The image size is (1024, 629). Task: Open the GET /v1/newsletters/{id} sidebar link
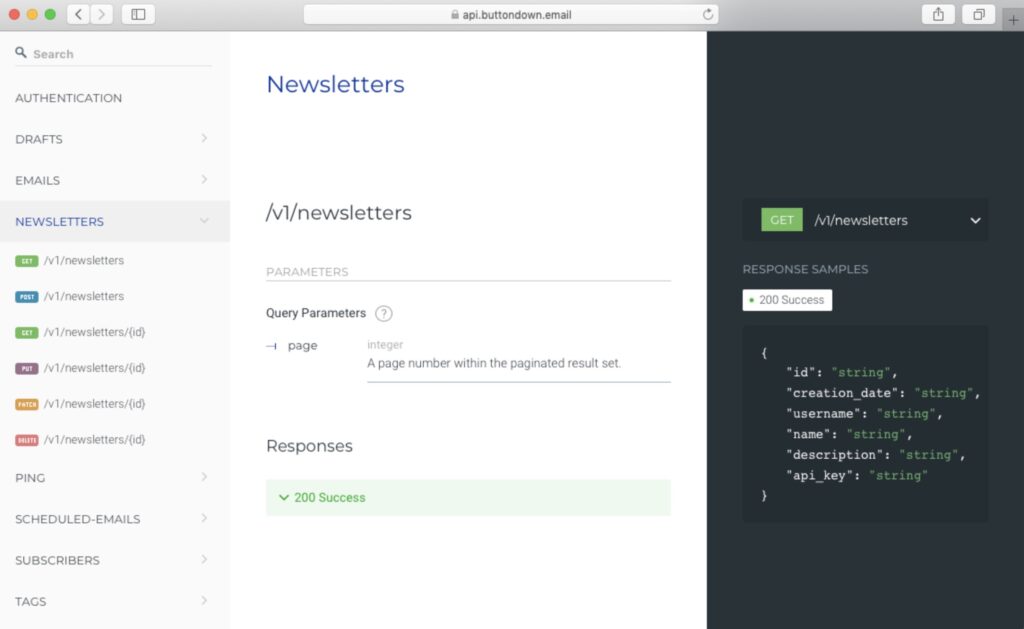[x=25, y=332]
